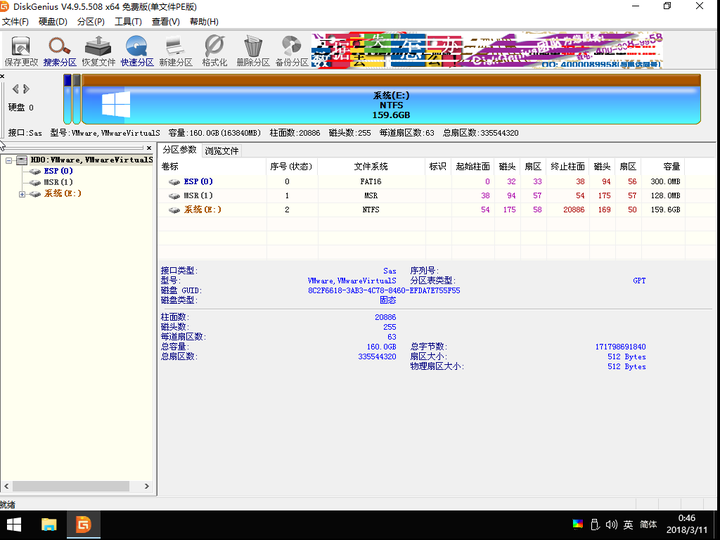Image resolution: width=720 pixels, height=540 pixels.
Task: Open File Explorer from taskbar
Action: click(49, 525)
